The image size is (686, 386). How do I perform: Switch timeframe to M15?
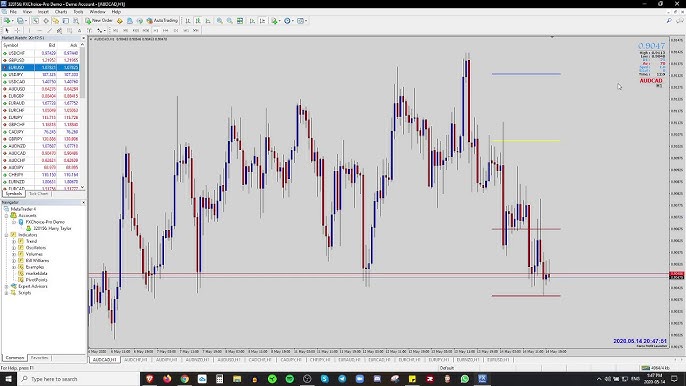pyautogui.click(x=136, y=30)
